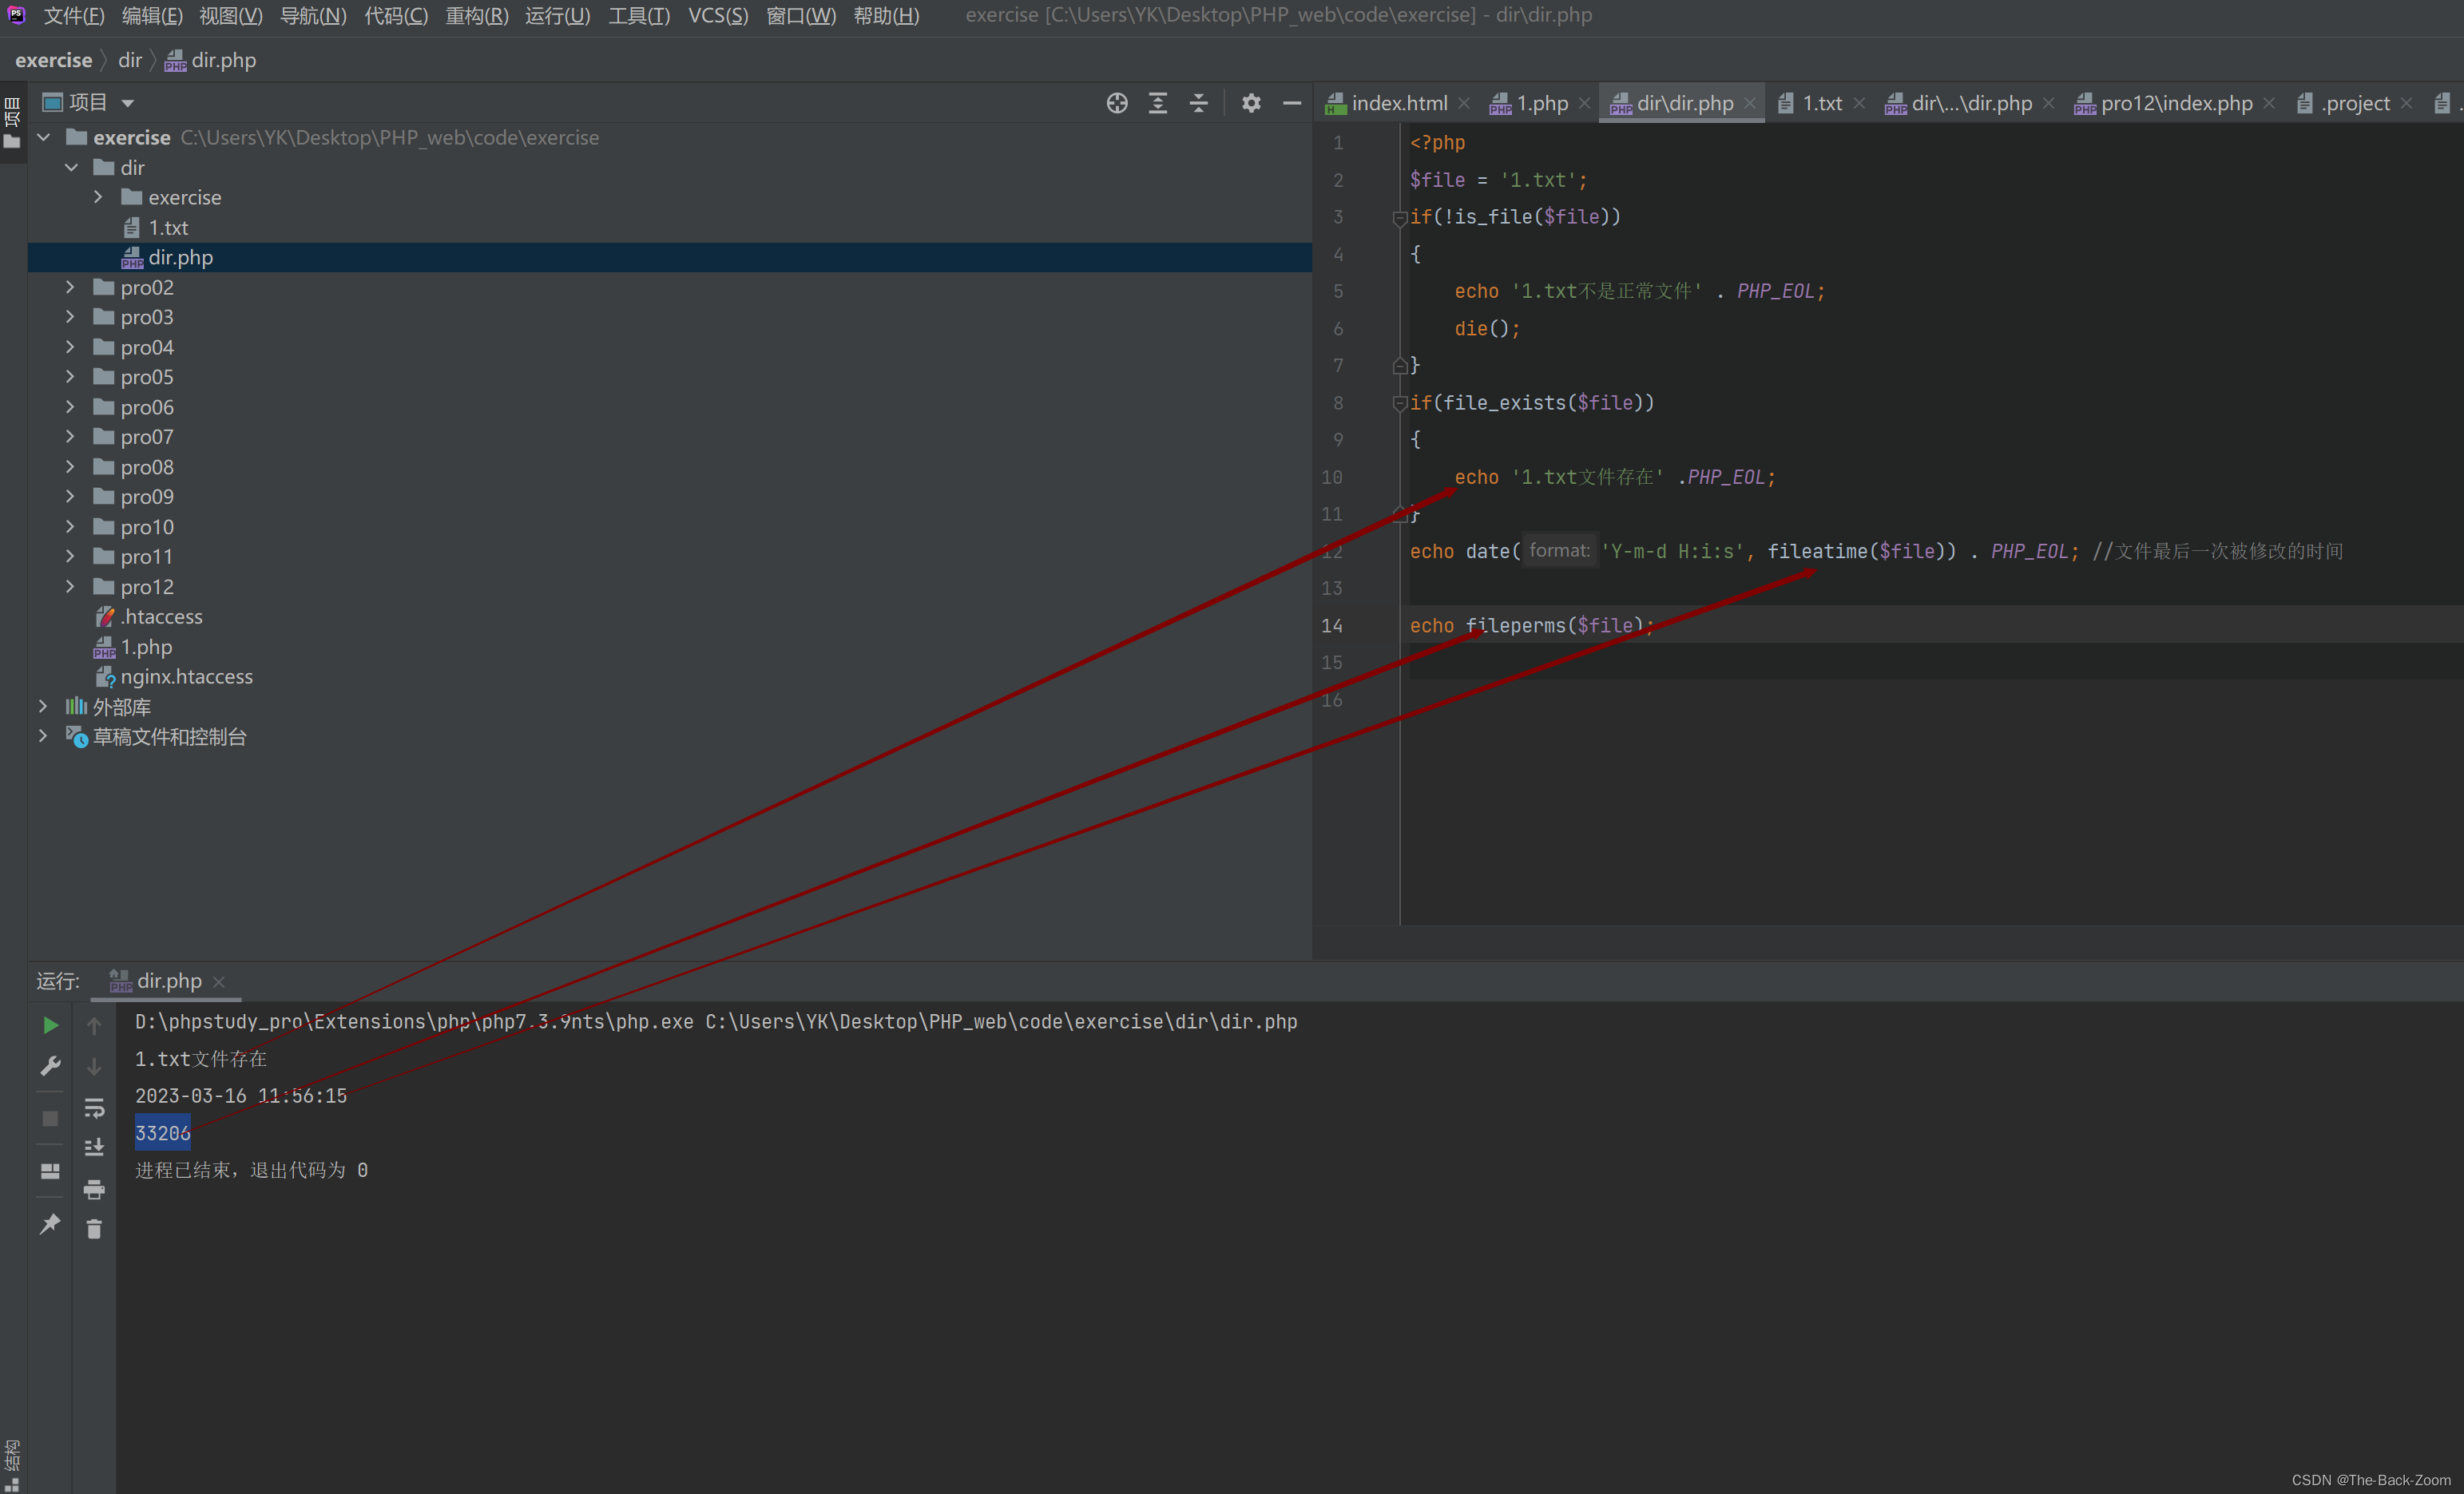This screenshot has height=1494, width=2464.
Task: Collapse the exercise root folder
Action: pos(44,137)
